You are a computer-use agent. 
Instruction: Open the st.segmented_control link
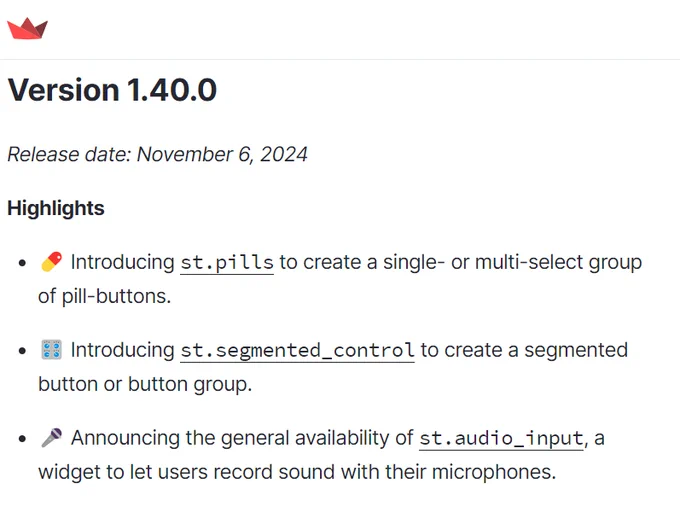(x=297, y=351)
